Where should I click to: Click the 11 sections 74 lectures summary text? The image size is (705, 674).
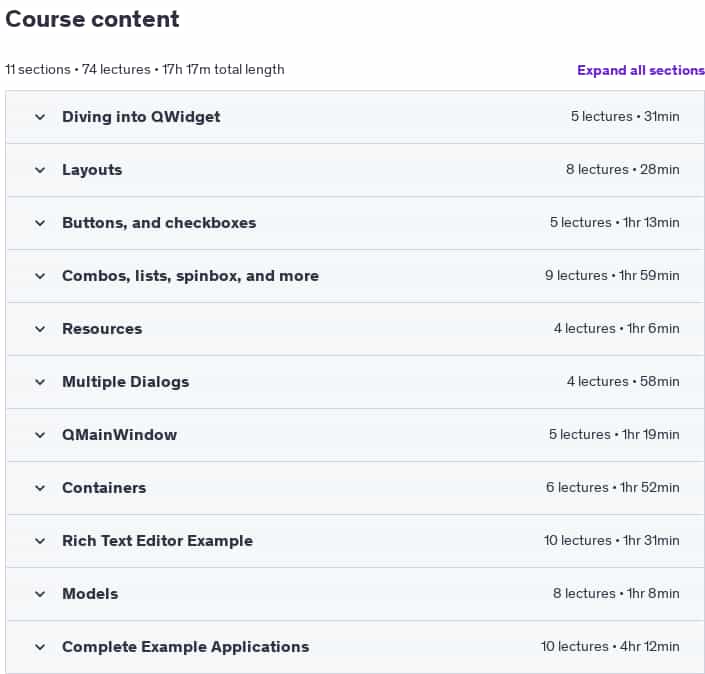point(145,70)
